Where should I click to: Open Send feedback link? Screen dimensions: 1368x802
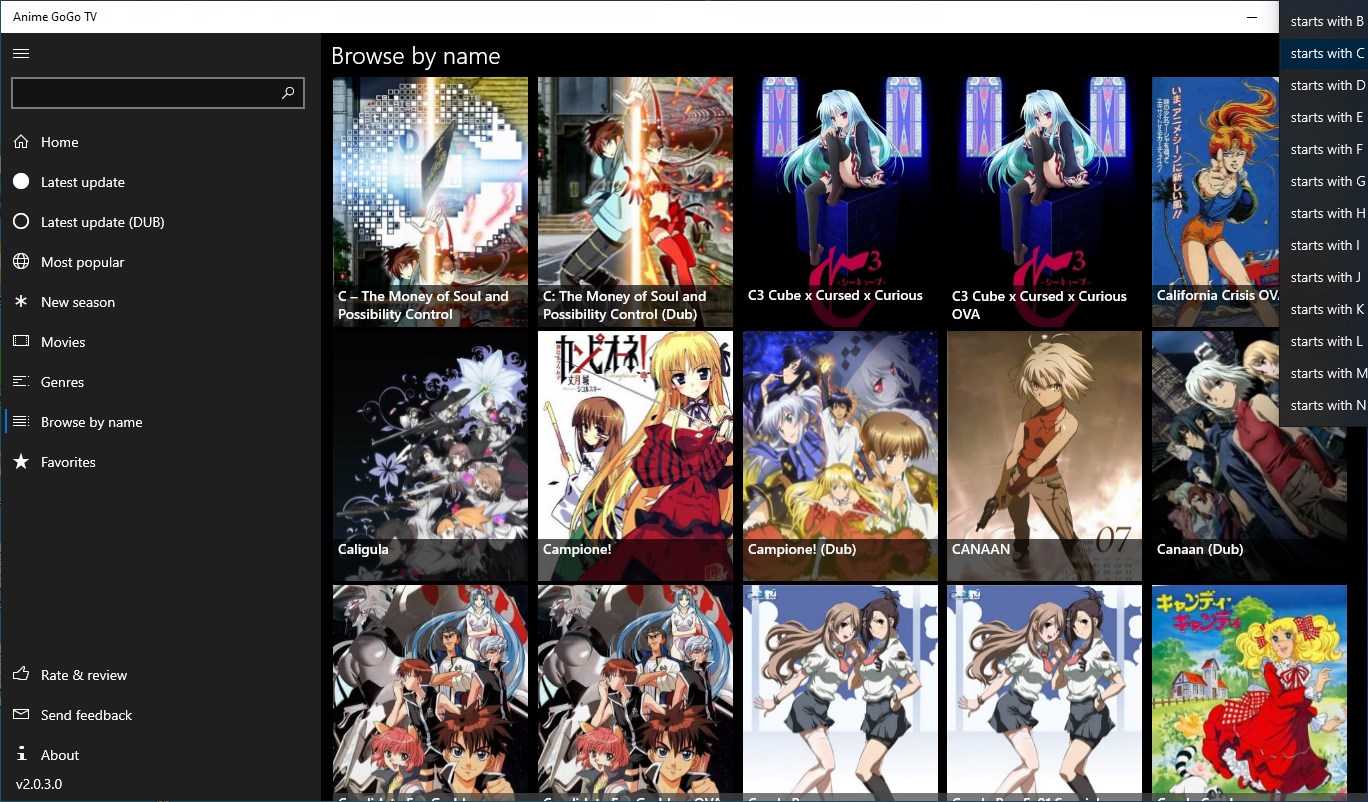click(86, 715)
